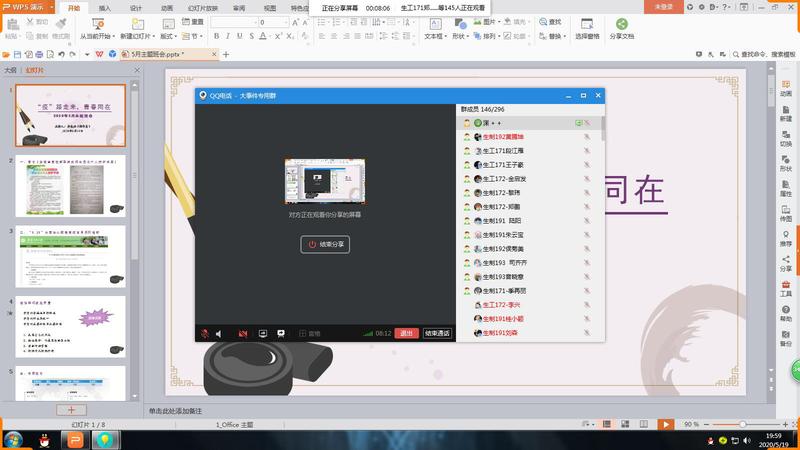
Task: Open the chat bubble icon in call toolbar
Action: click(x=281, y=333)
